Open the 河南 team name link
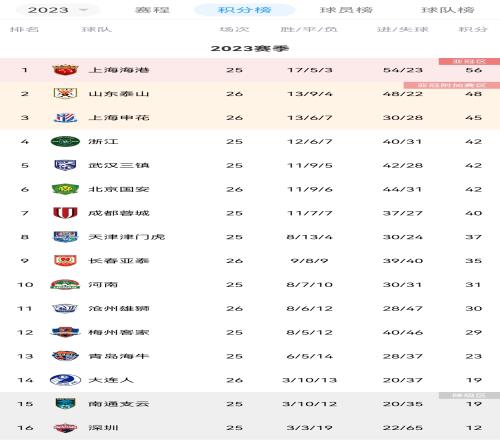The width and height of the screenshot is (500, 440). tap(103, 285)
